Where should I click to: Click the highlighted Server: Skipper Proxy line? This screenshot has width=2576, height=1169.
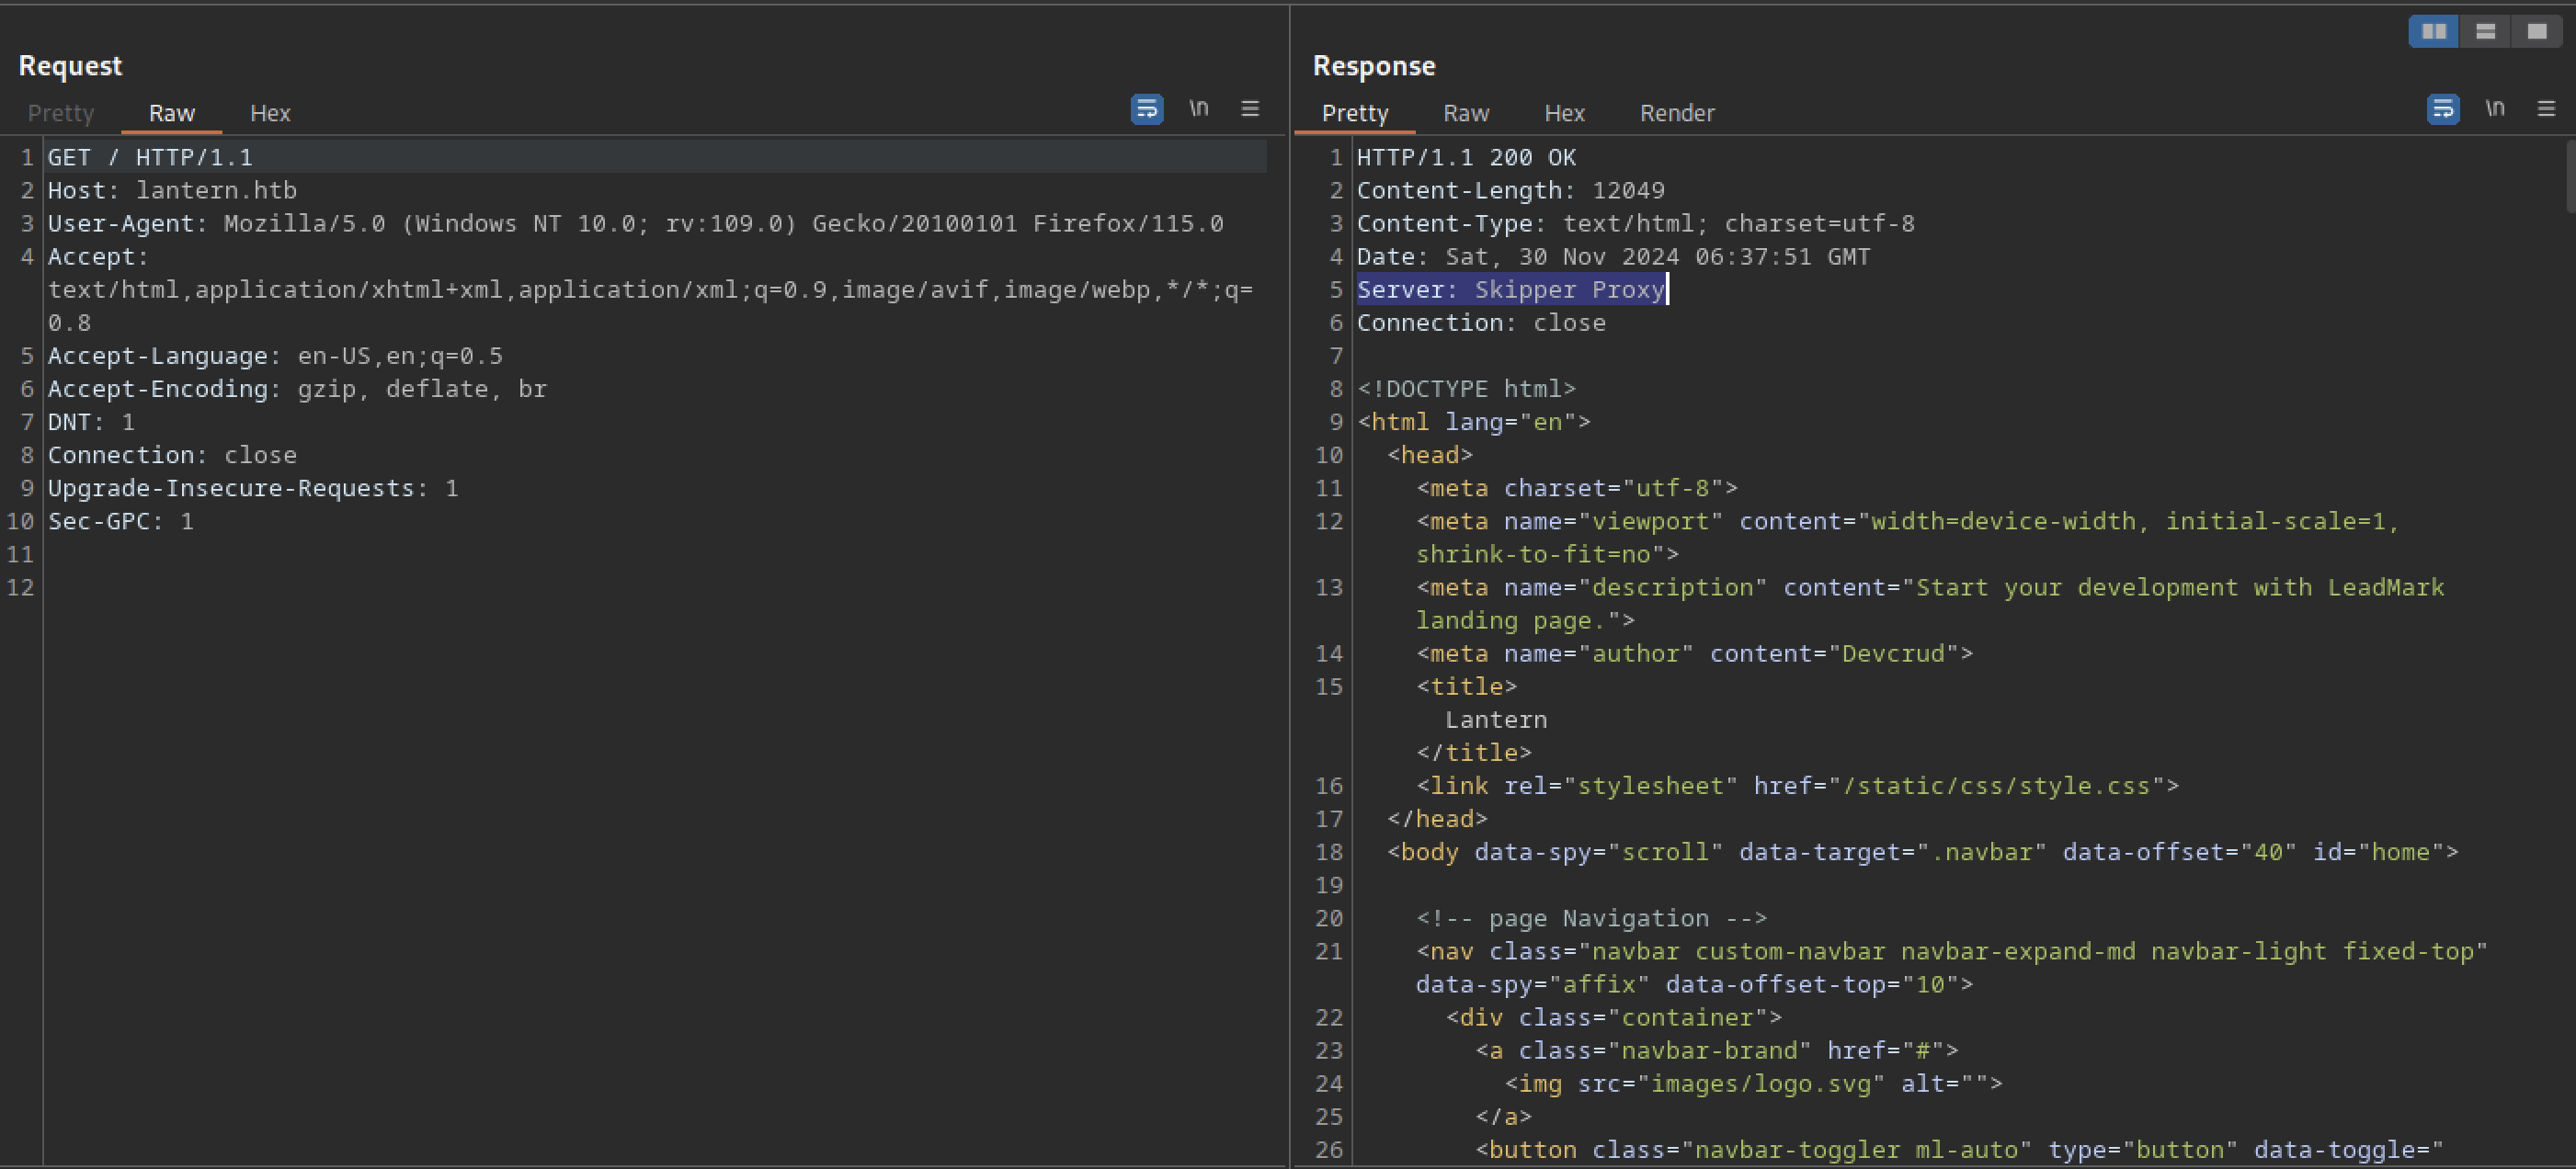coord(1510,290)
